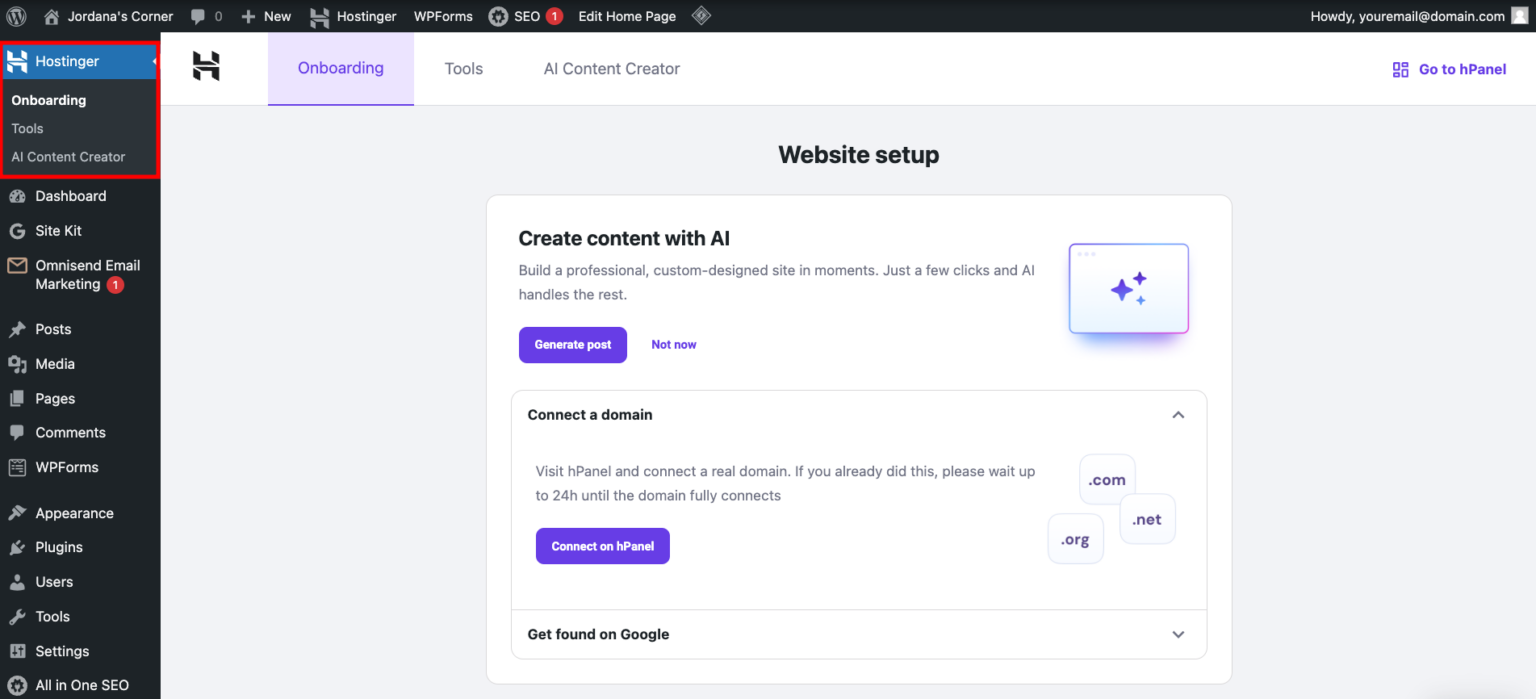Open the Media library icon
This screenshot has height=699, width=1536.
[18, 363]
